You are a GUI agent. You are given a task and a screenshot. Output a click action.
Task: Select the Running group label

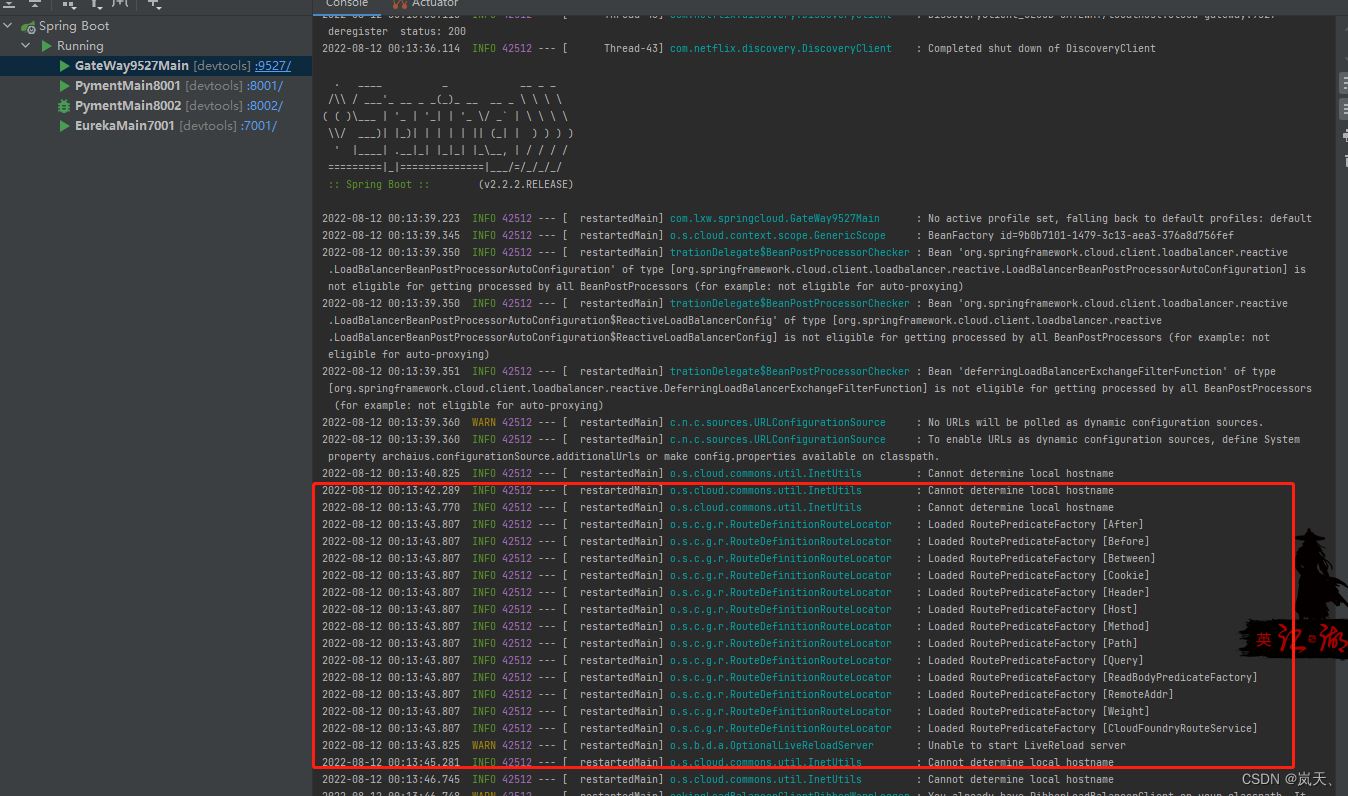coord(80,46)
